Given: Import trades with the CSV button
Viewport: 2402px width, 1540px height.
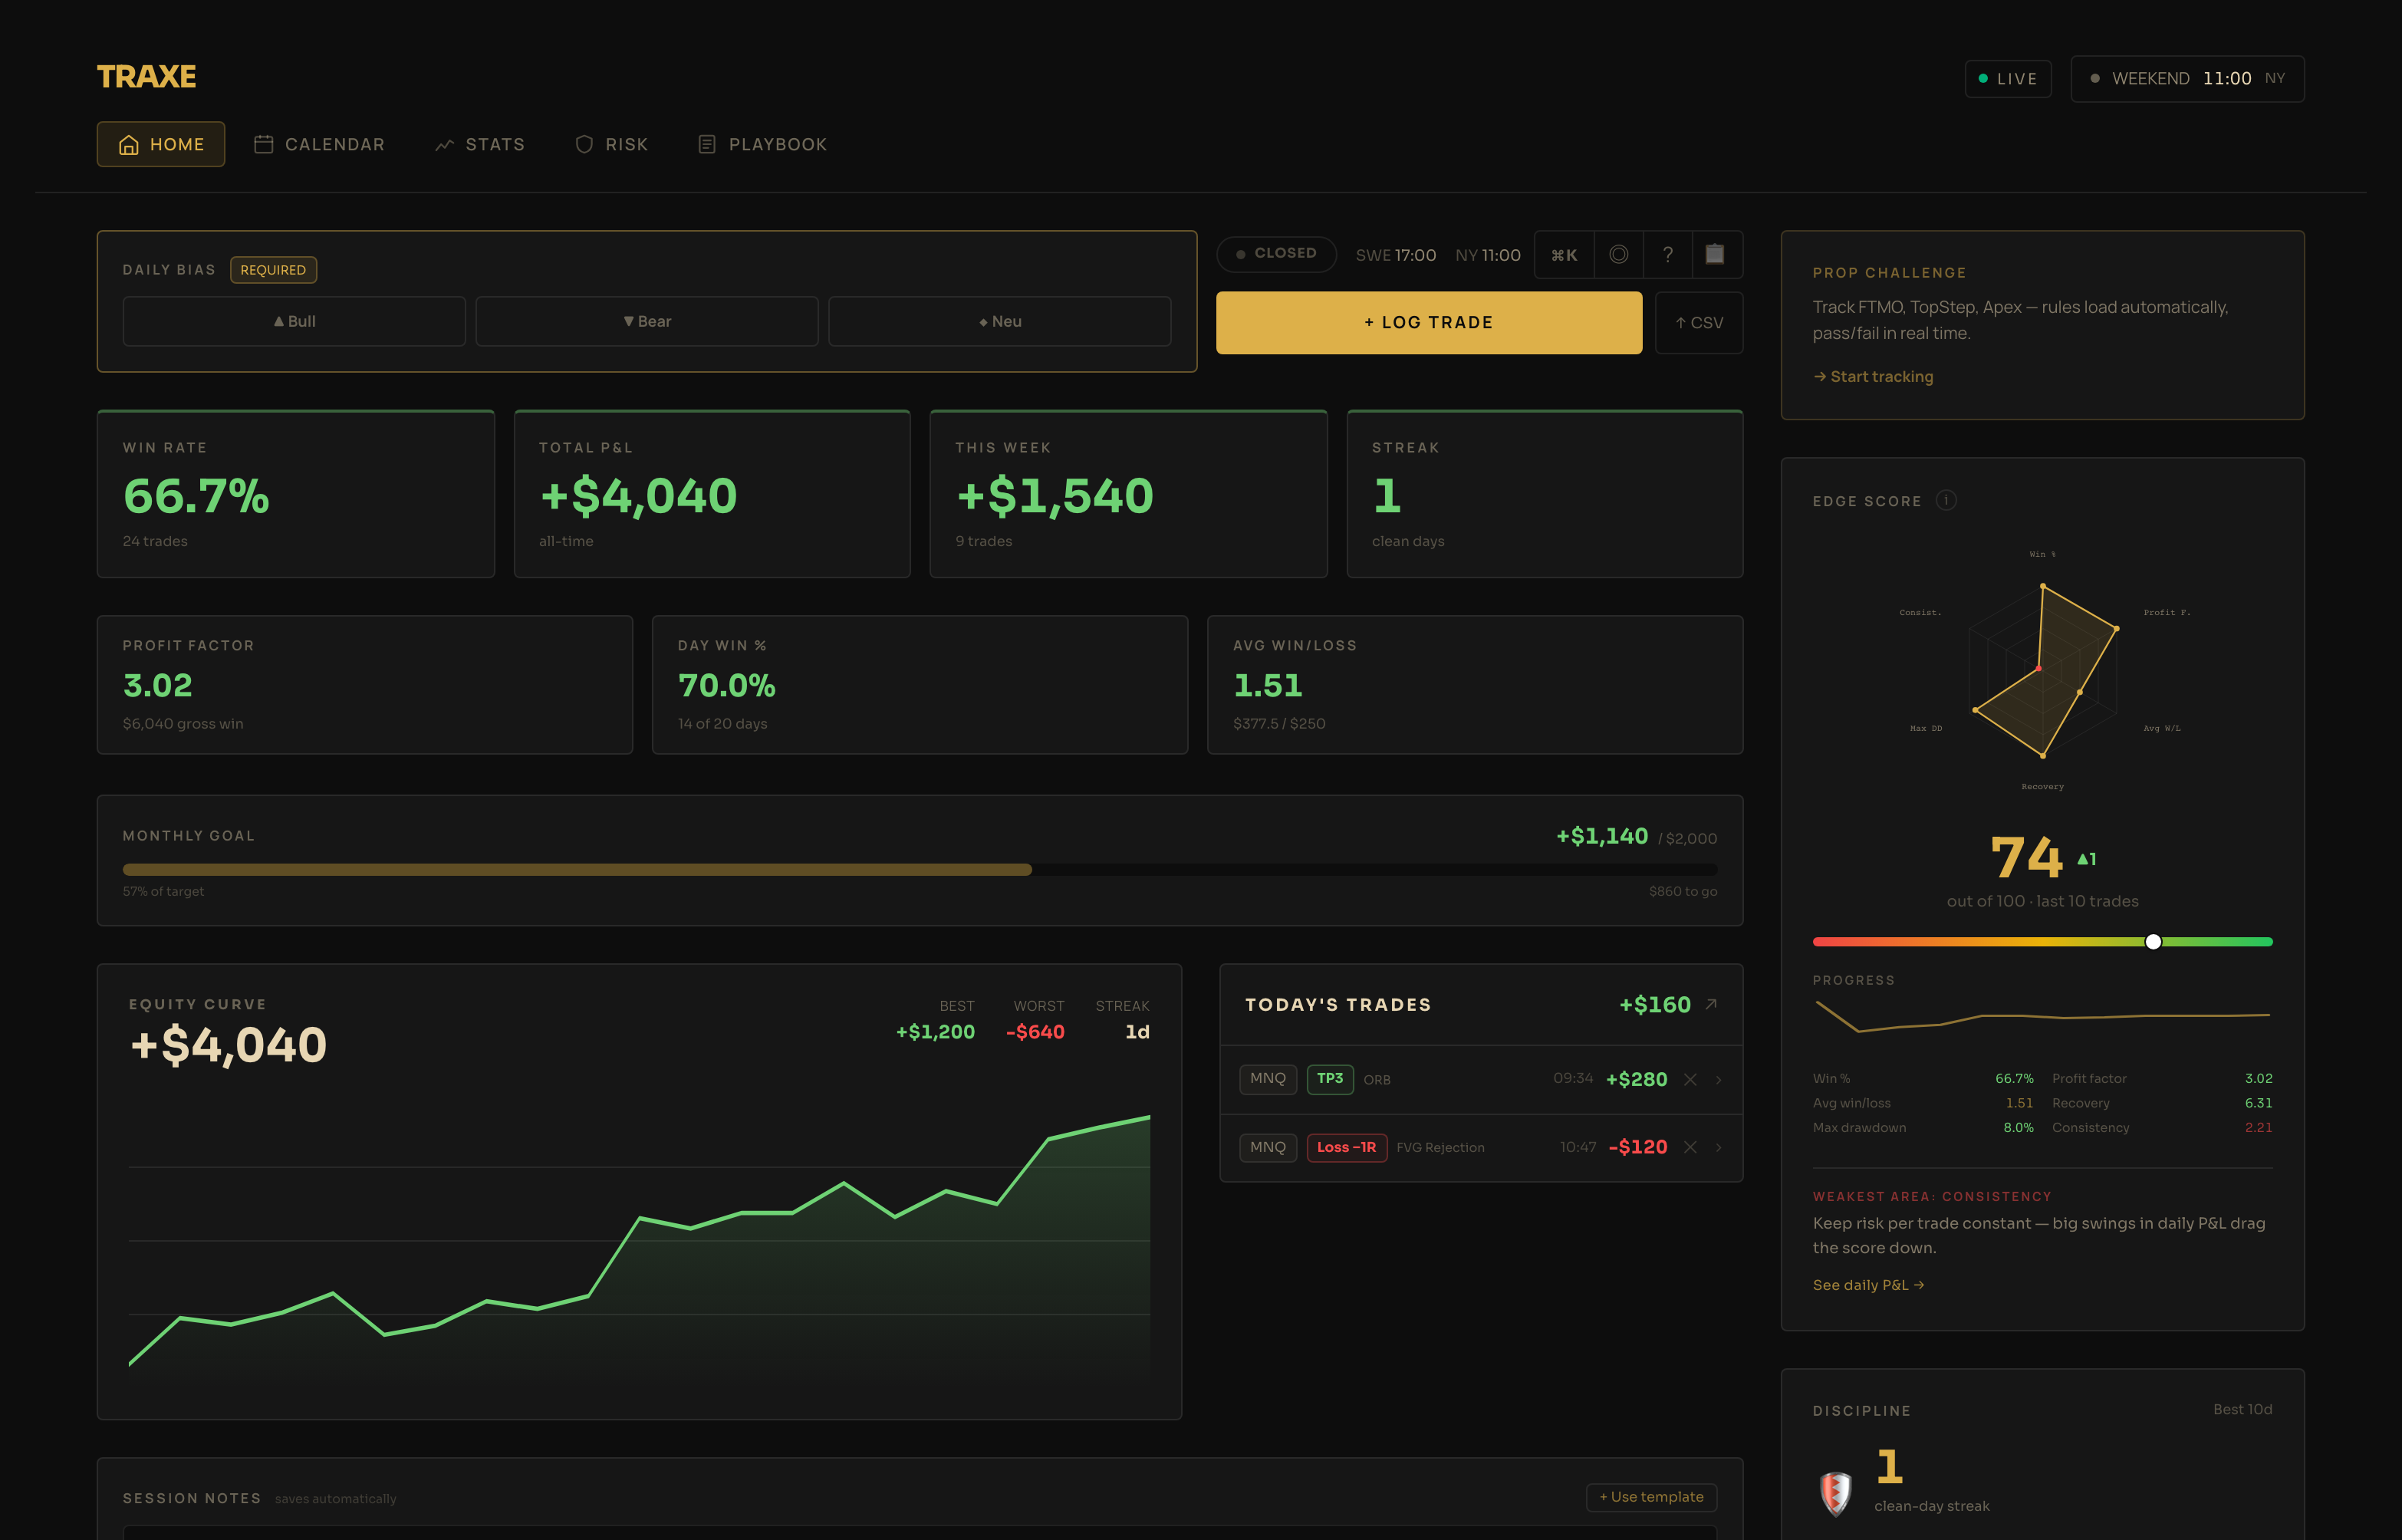Looking at the screenshot, I should pos(1699,322).
